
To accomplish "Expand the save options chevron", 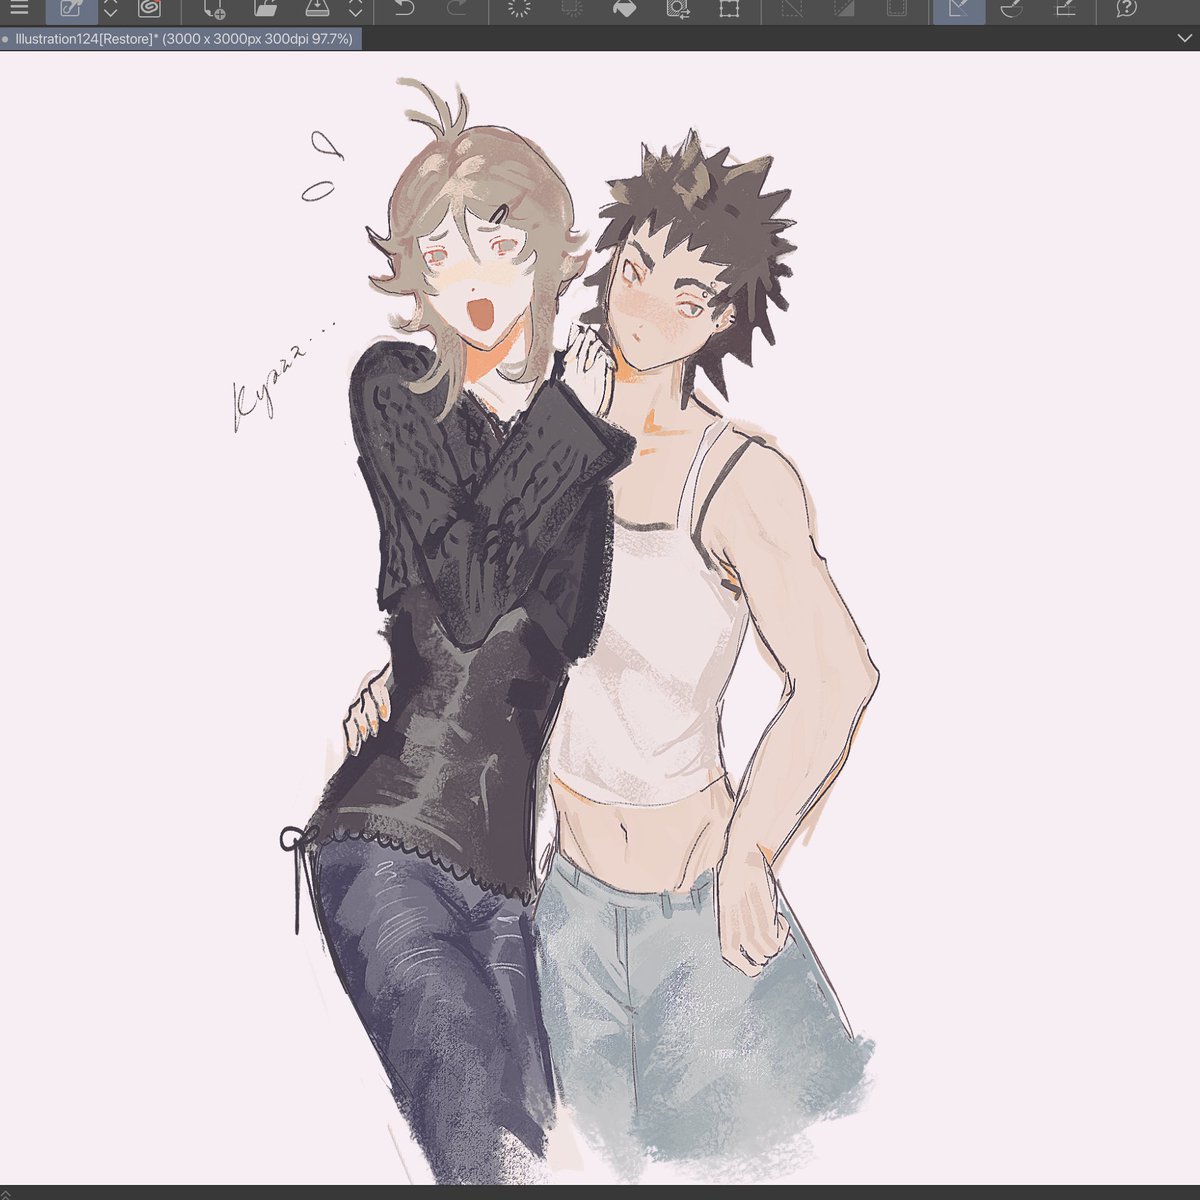I will tap(355, 11).
